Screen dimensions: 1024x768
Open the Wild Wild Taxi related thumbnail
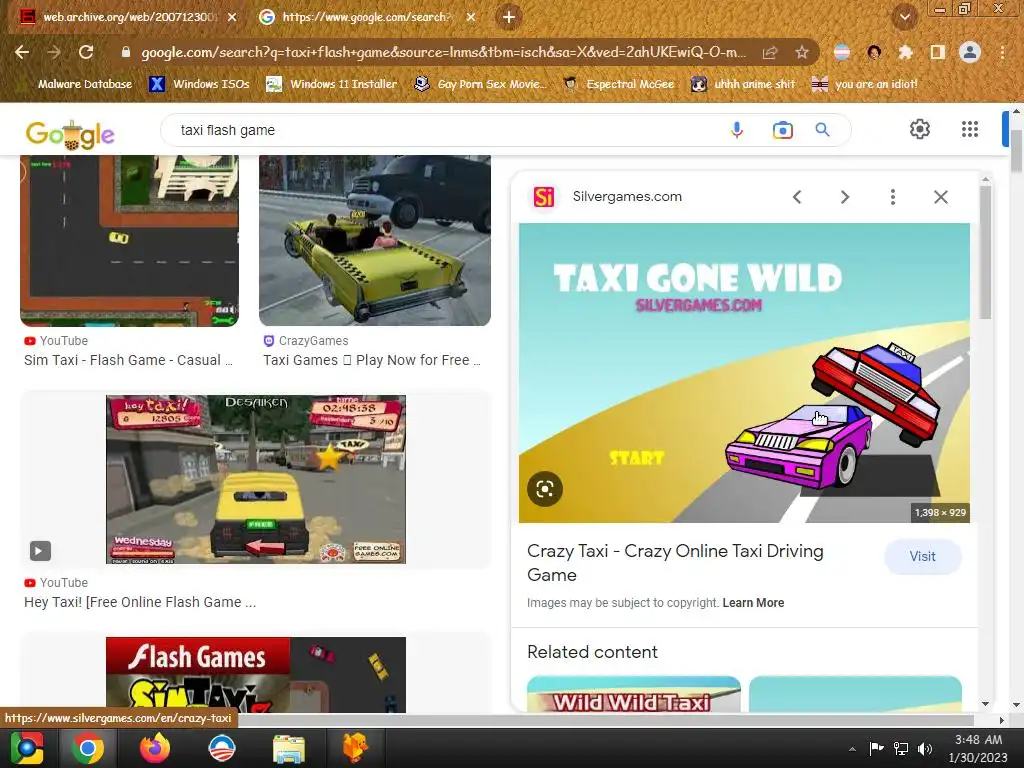(x=633, y=694)
